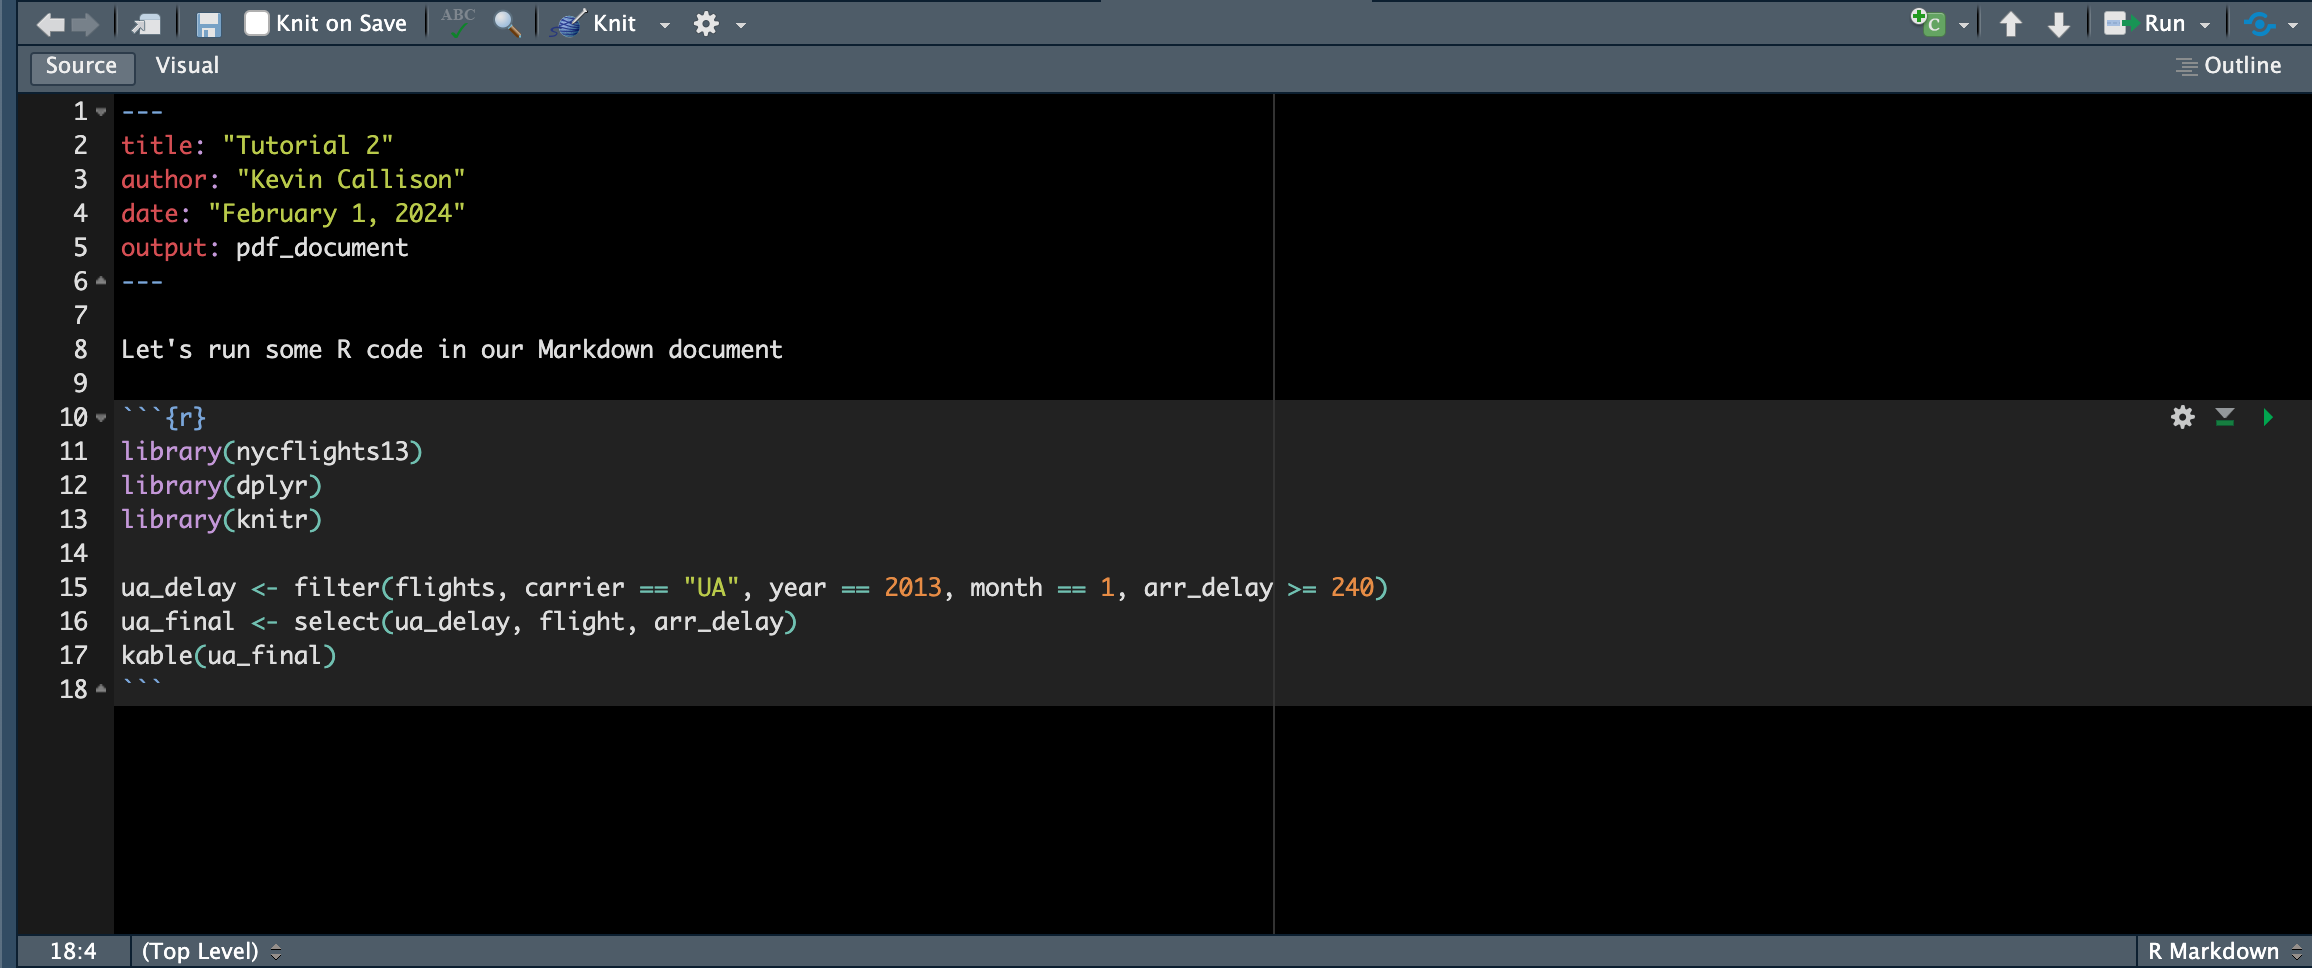
Task: Open the (Top Level) section navigator
Action: click(x=211, y=951)
